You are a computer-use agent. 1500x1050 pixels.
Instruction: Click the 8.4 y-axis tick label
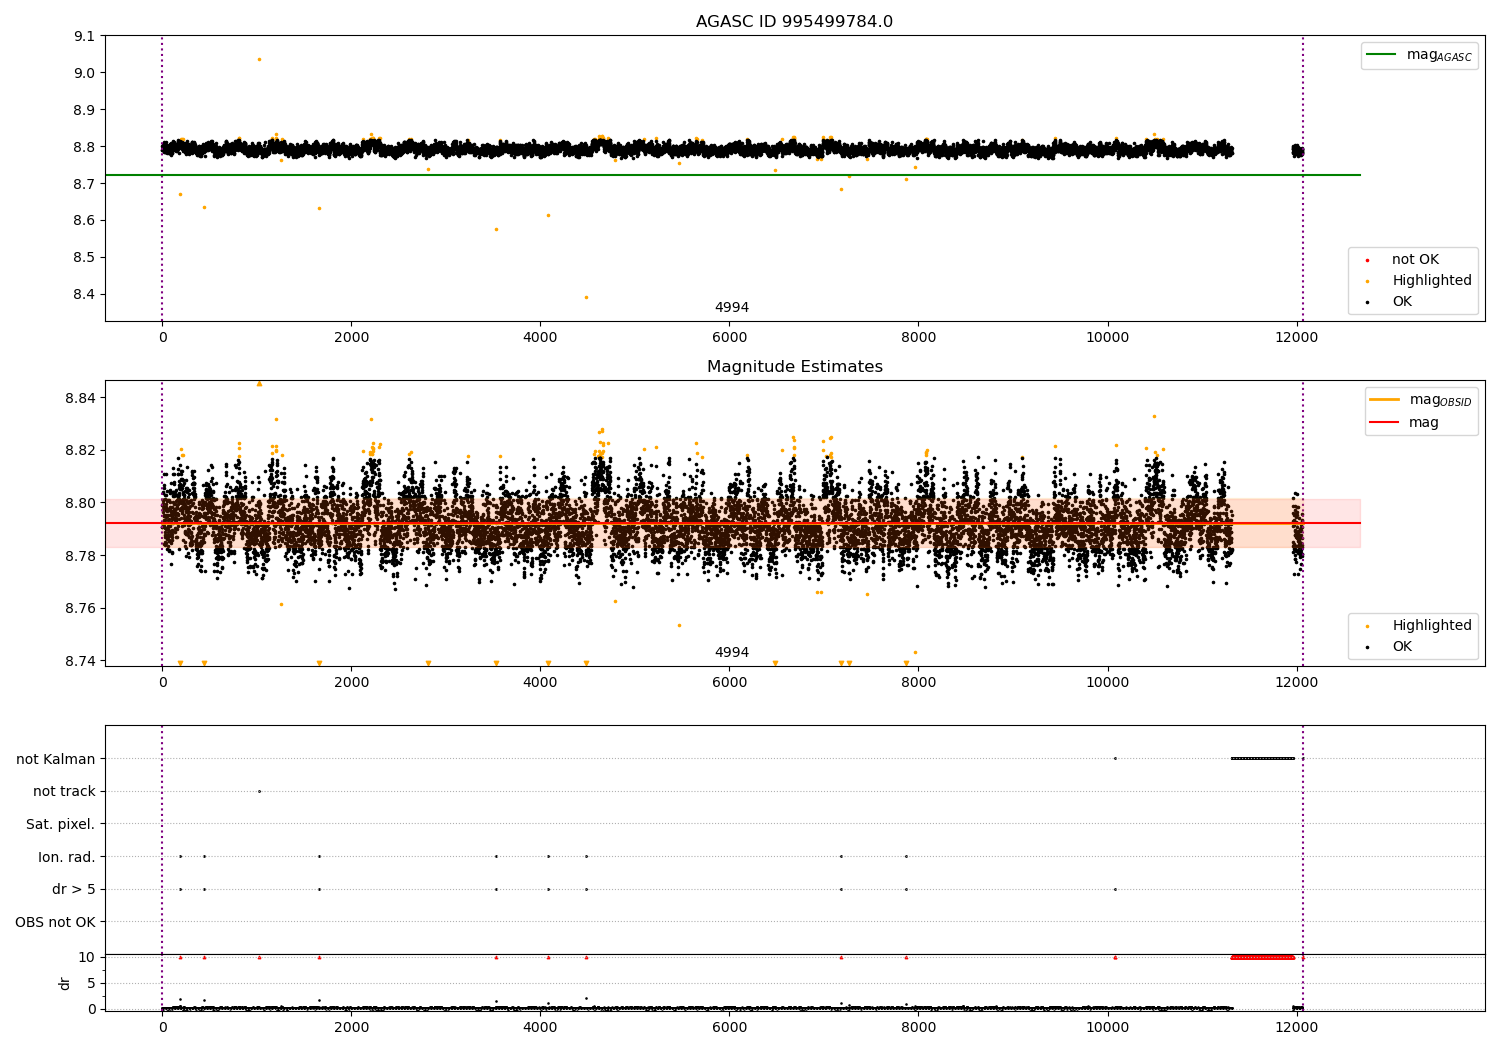(x=85, y=295)
